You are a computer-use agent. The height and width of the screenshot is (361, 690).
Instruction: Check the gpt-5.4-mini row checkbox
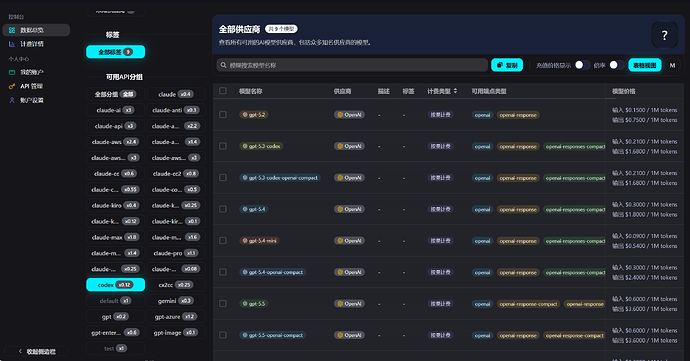[x=223, y=240]
